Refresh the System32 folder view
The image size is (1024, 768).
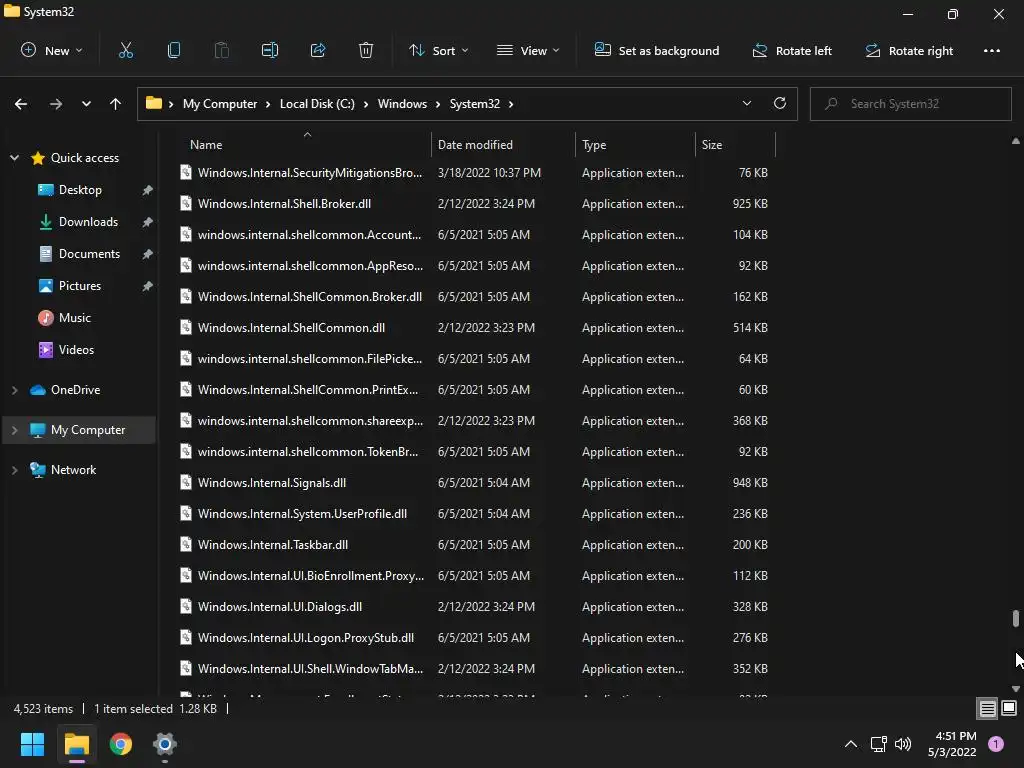tap(780, 103)
